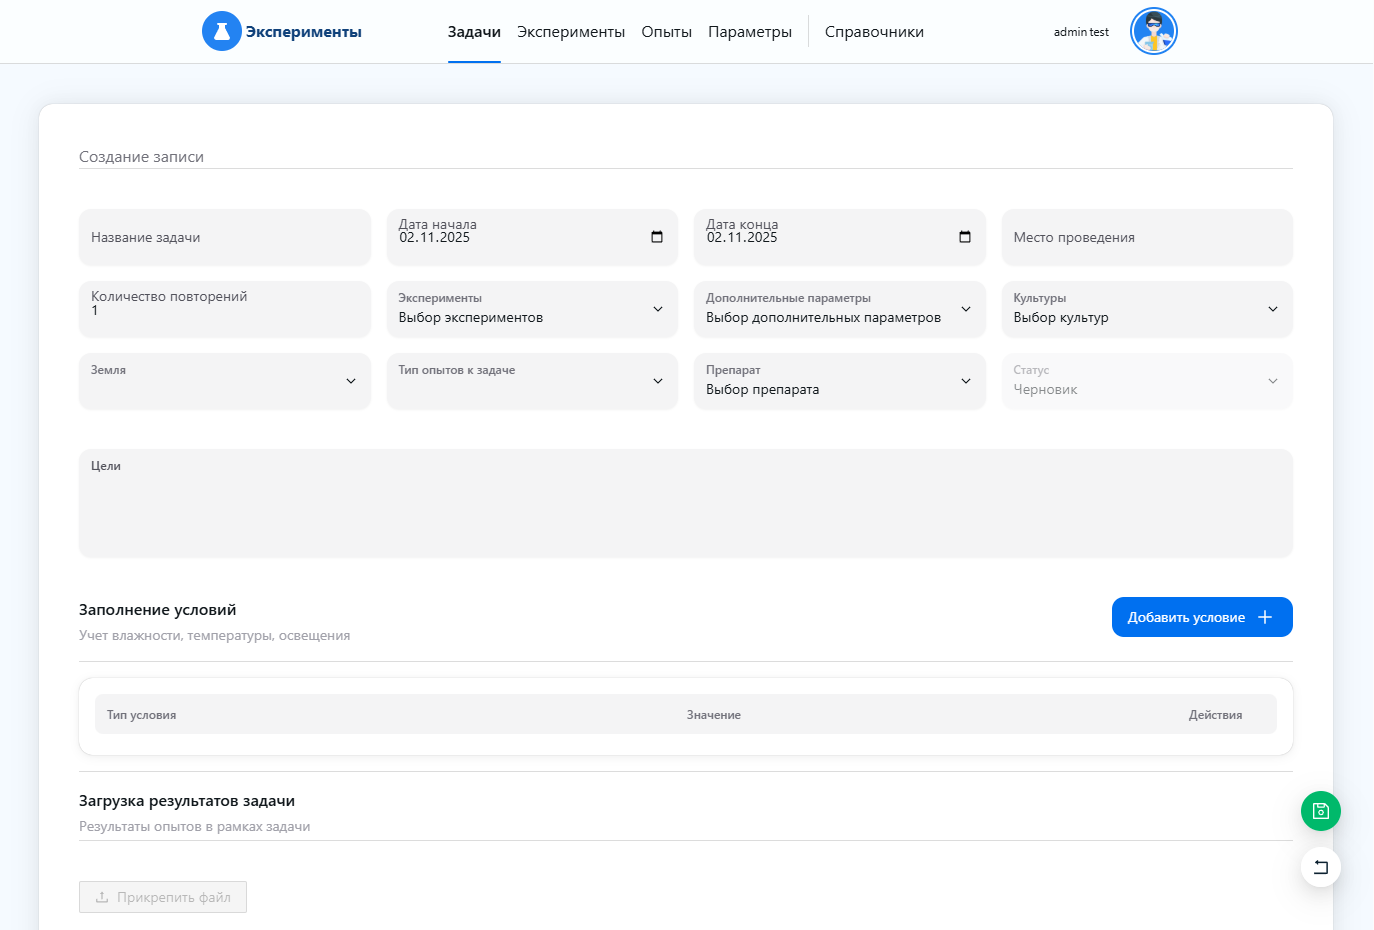Click the blue flask logo icon

(x=222, y=32)
